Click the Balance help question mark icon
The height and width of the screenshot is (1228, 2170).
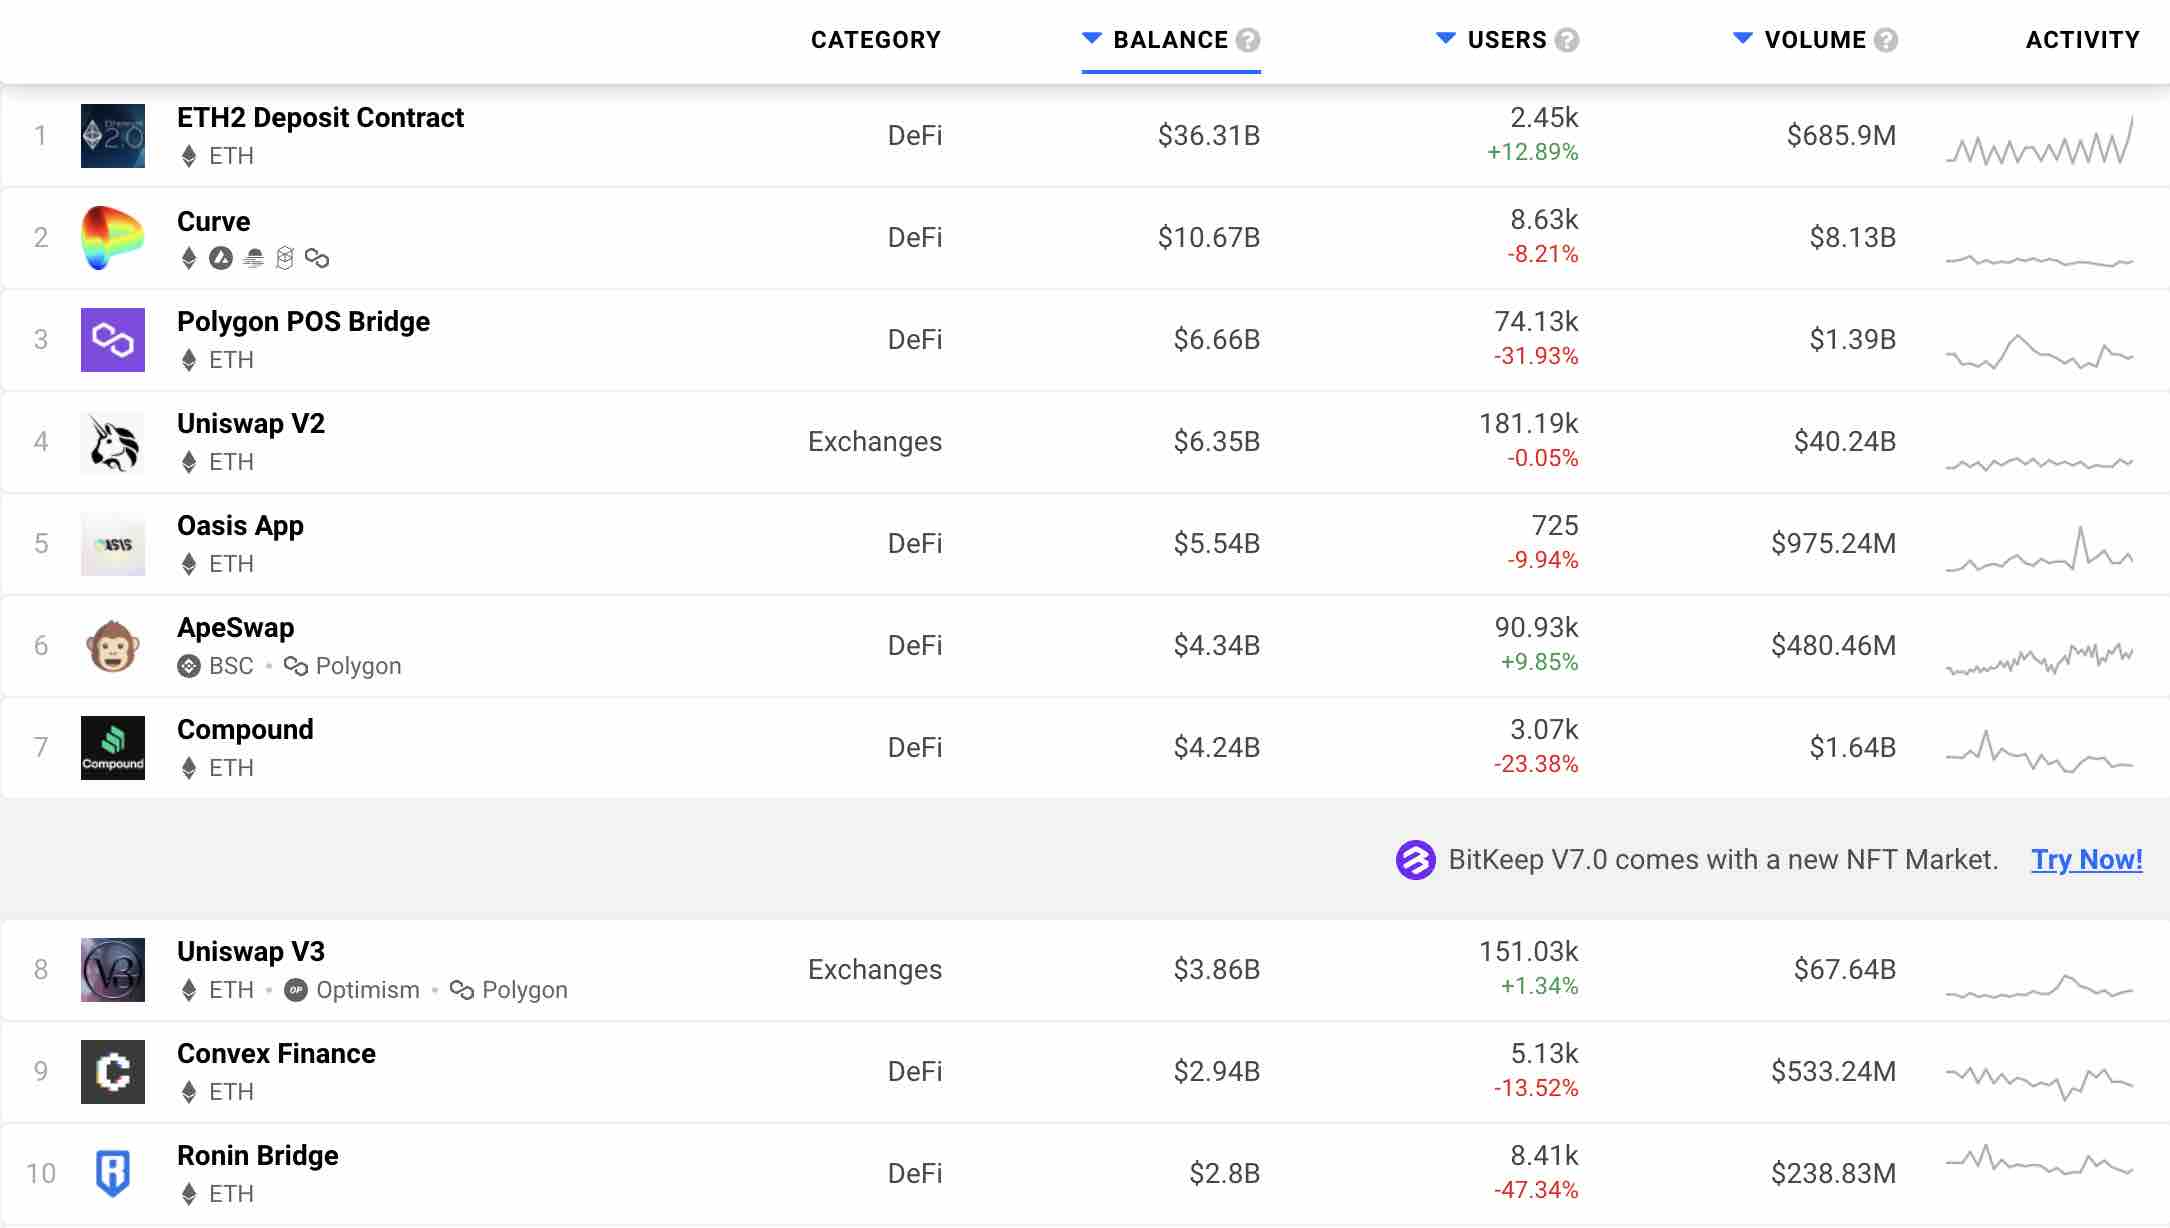(1248, 40)
